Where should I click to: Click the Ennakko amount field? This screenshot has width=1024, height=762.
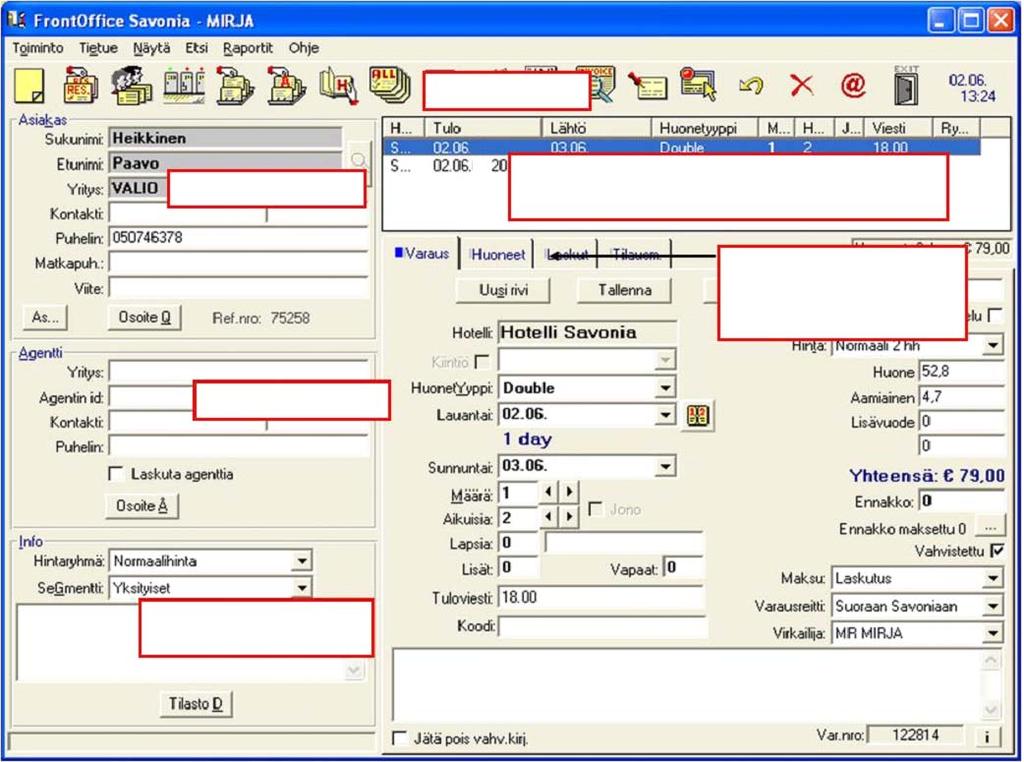tap(961, 501)
